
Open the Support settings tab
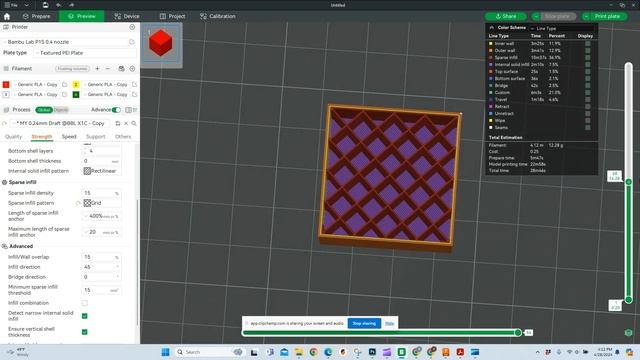coord(96,137)
